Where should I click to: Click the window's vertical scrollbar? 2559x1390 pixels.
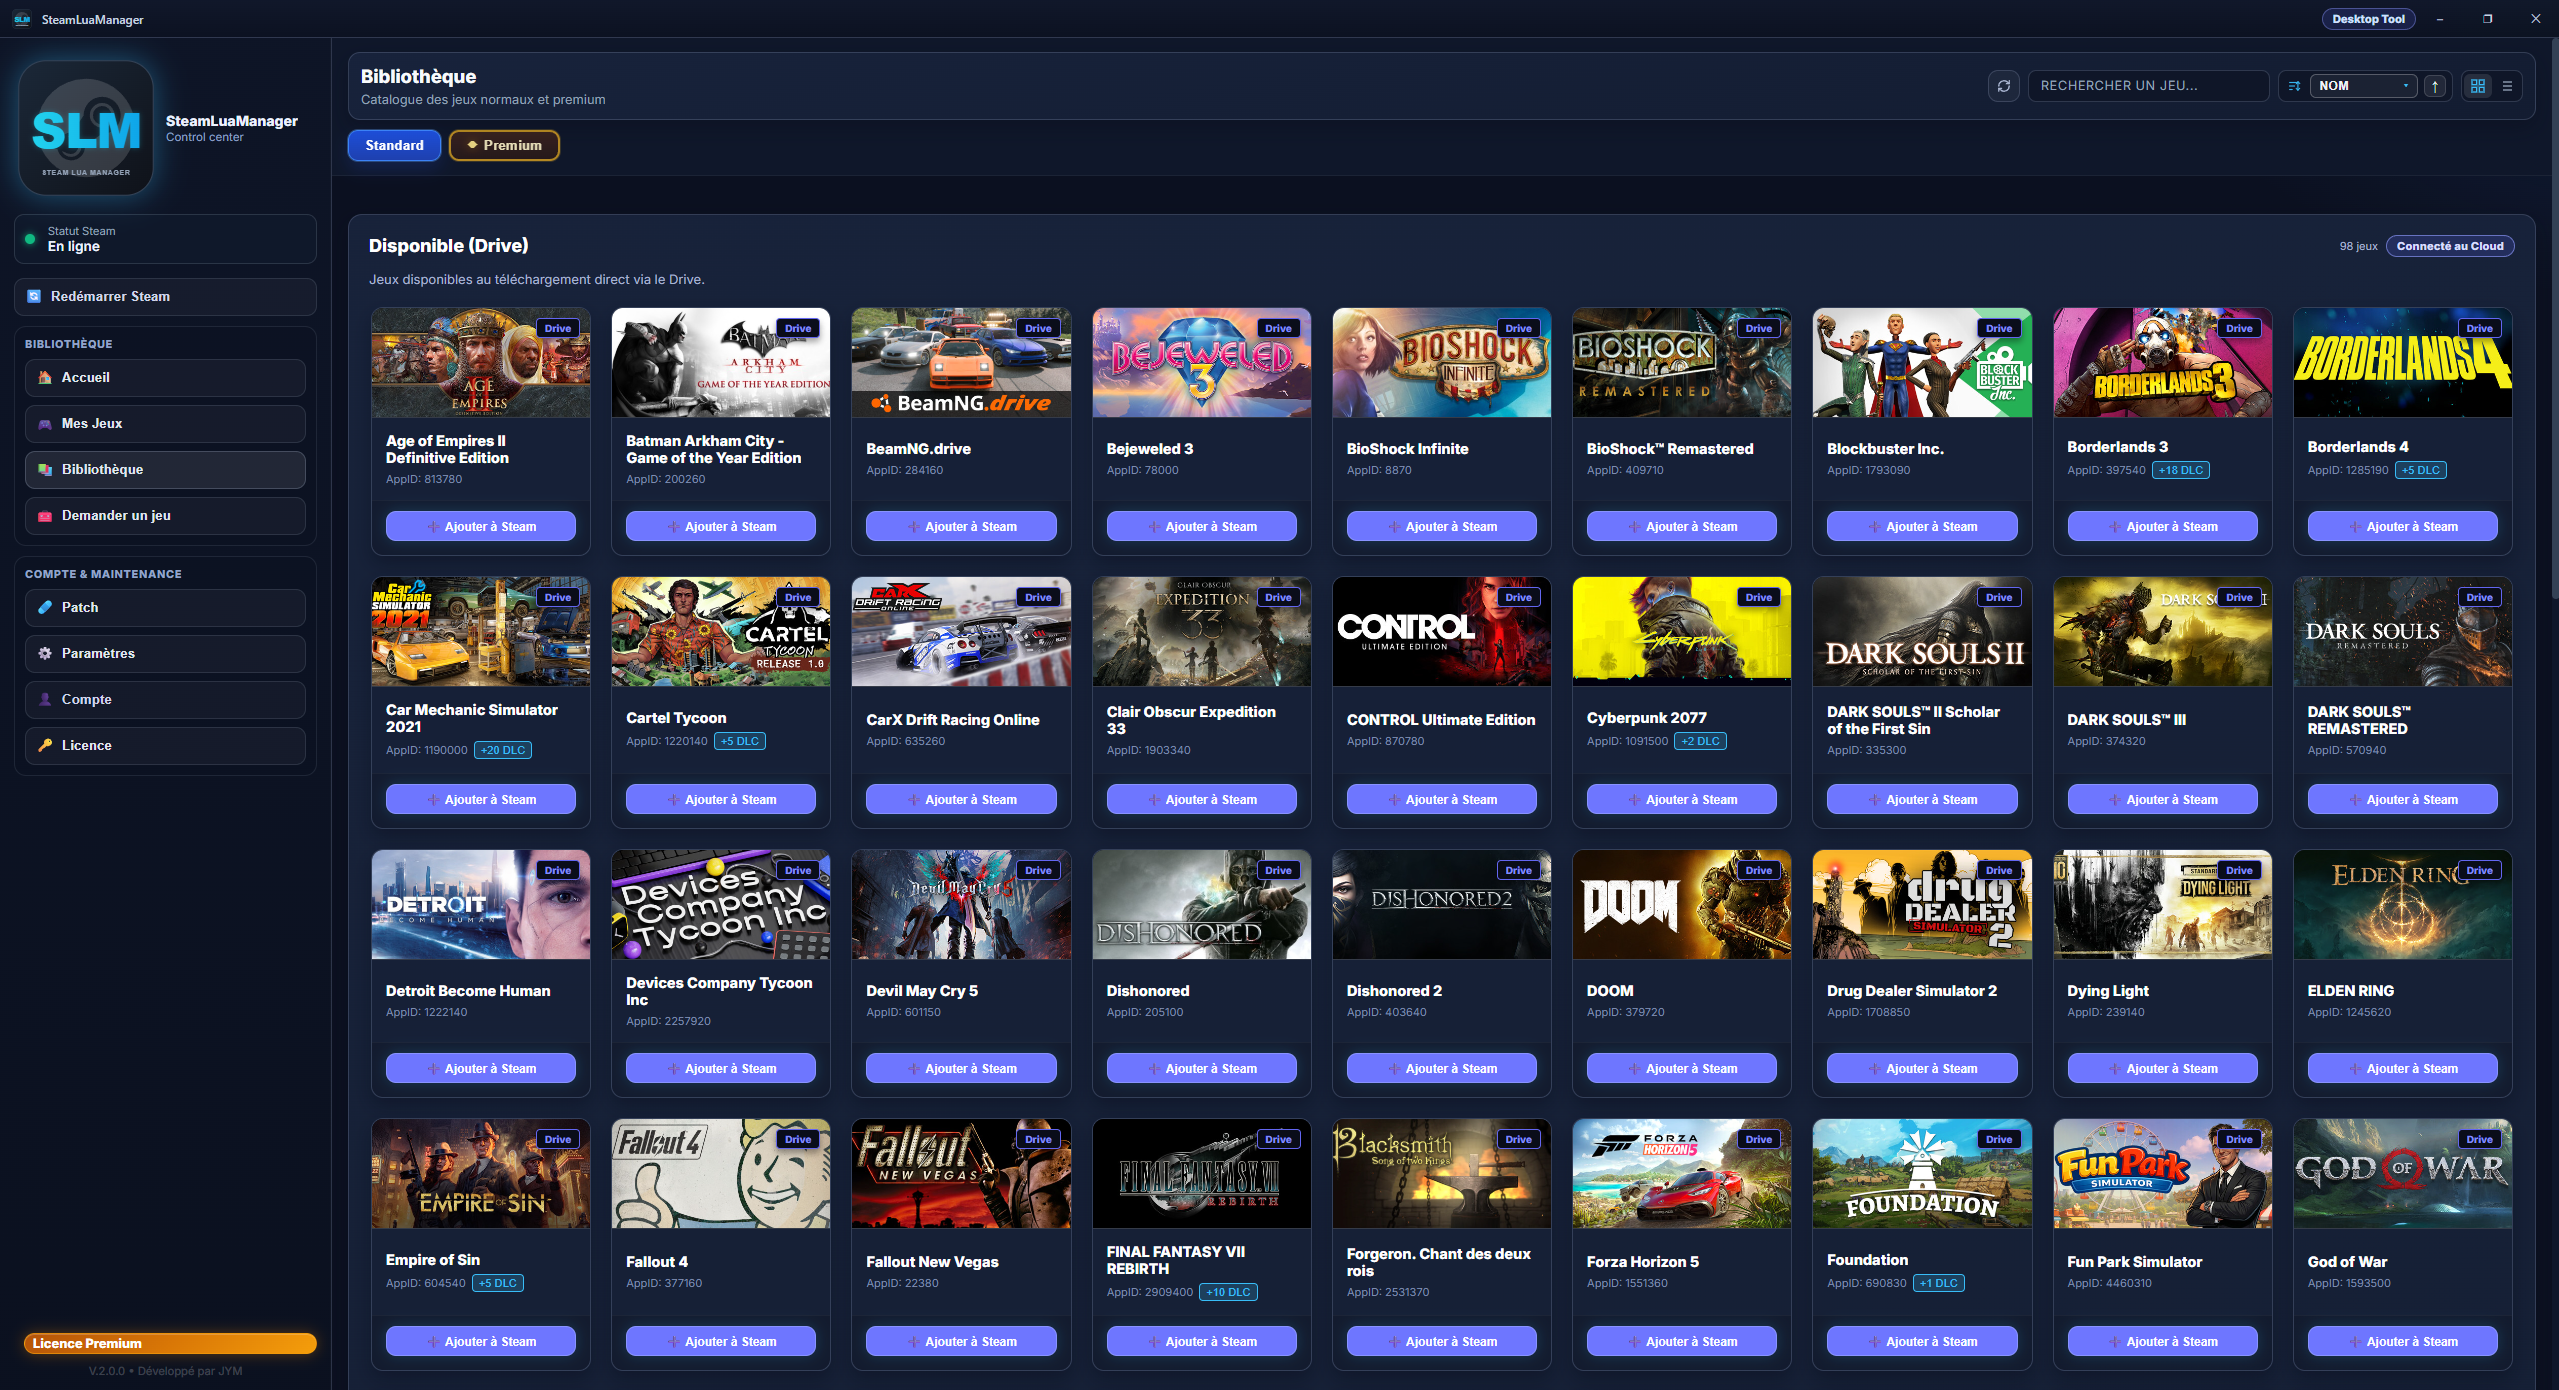2553,320
